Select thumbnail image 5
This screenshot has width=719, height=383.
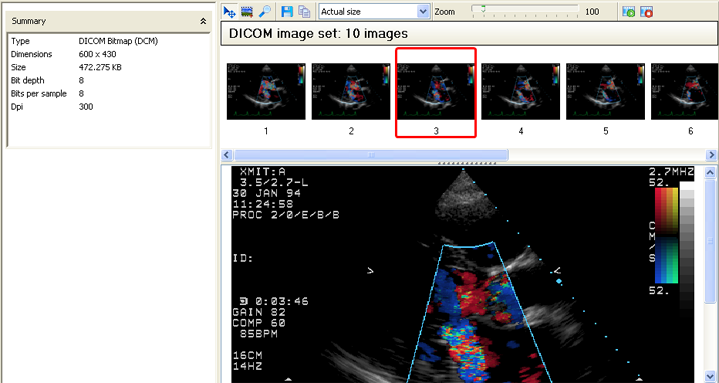(605, 91)
